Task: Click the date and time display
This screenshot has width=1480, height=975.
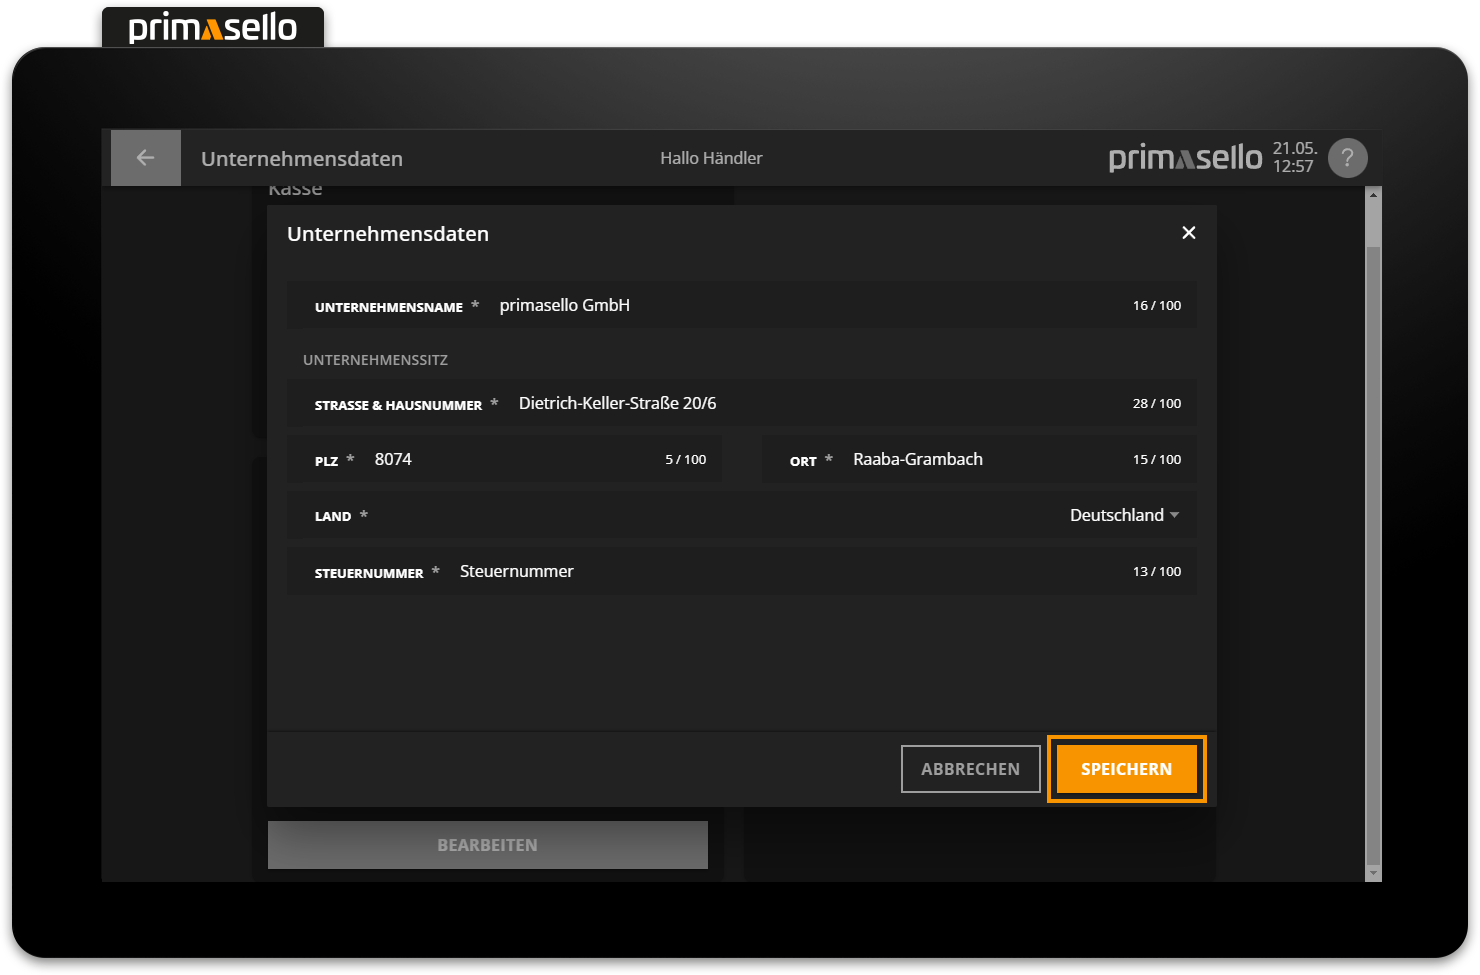Action: click(1293, 158)
